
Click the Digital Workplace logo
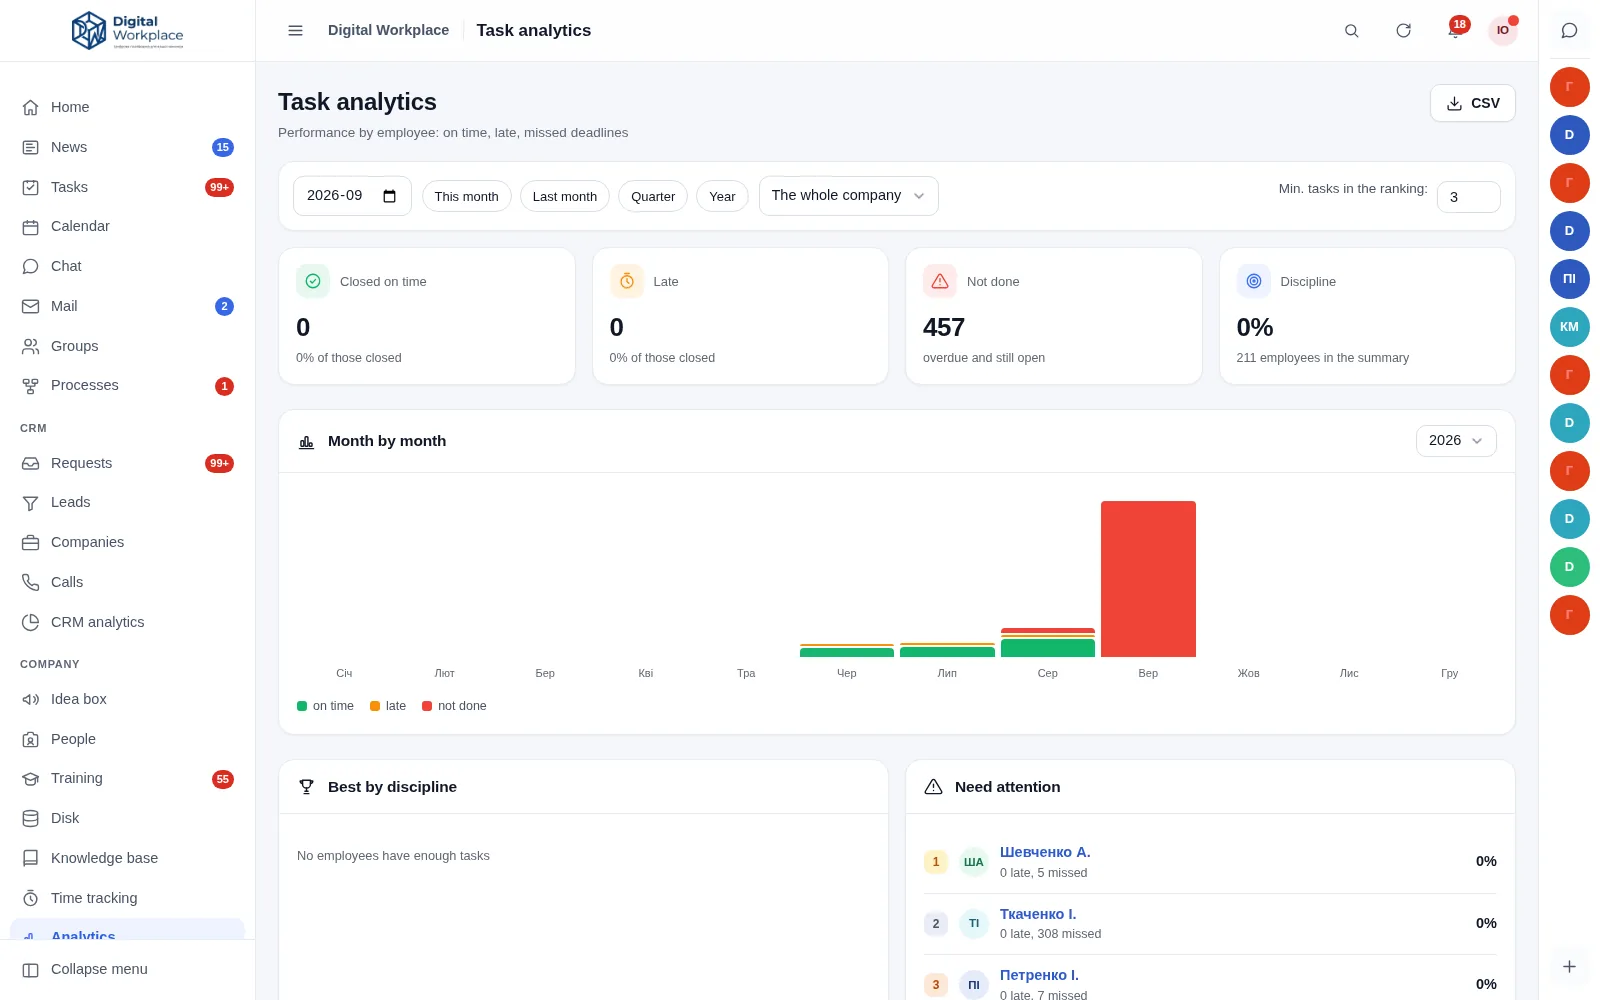click(128, 31)
